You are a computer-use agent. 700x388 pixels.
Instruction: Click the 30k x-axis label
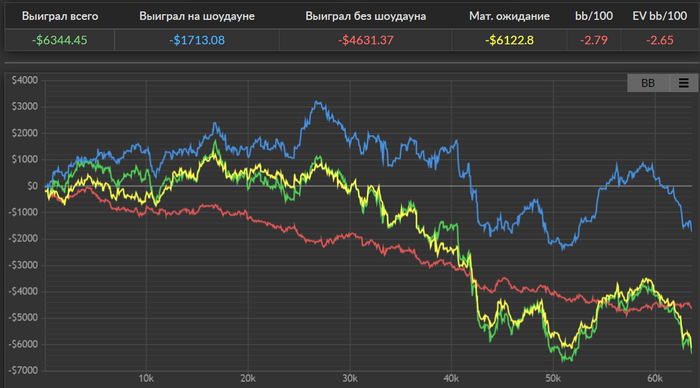point(350,379)
